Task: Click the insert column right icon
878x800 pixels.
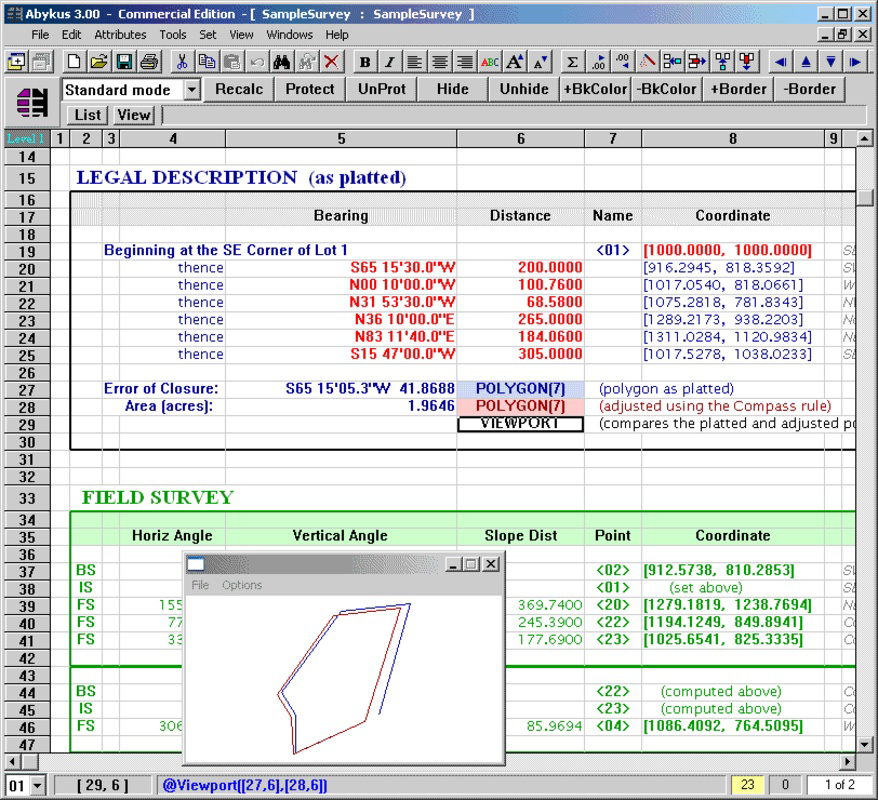Action: coord(697,62)
